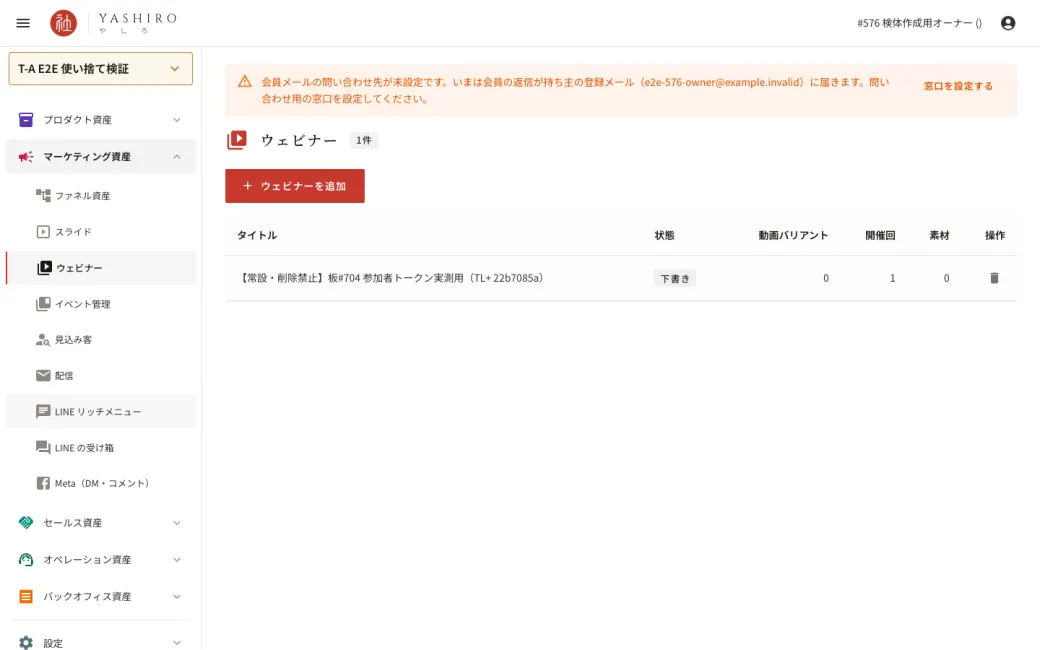The height and width of the screenshot is (650, 1040).
Task: Open the hamburger menu icon
Action: [23, 23]
